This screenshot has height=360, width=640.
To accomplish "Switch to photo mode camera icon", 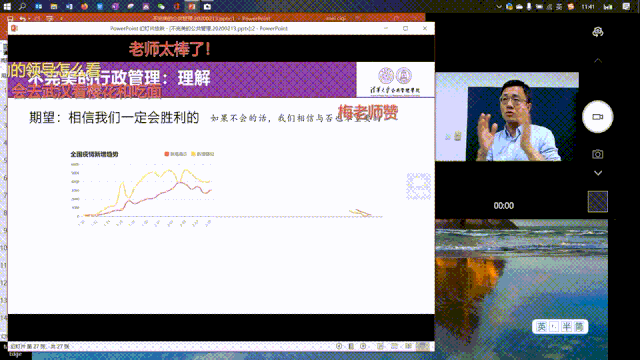I will click(x=598, y=154).
